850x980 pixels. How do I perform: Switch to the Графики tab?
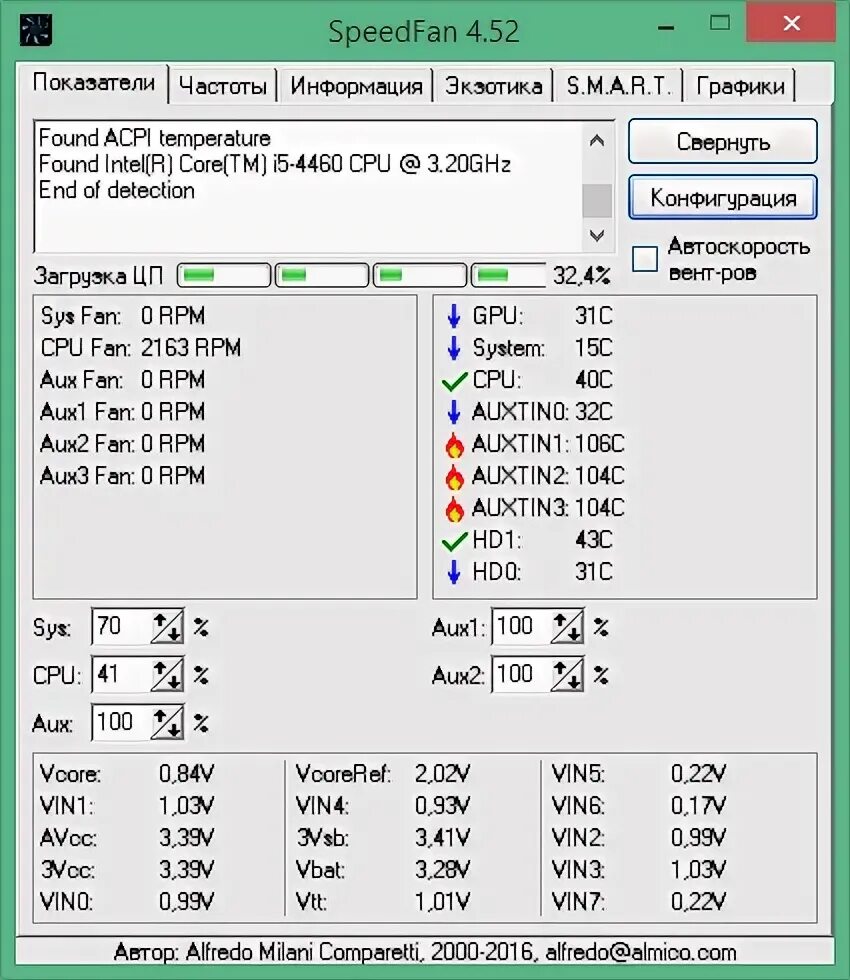(x=740, y=86)
